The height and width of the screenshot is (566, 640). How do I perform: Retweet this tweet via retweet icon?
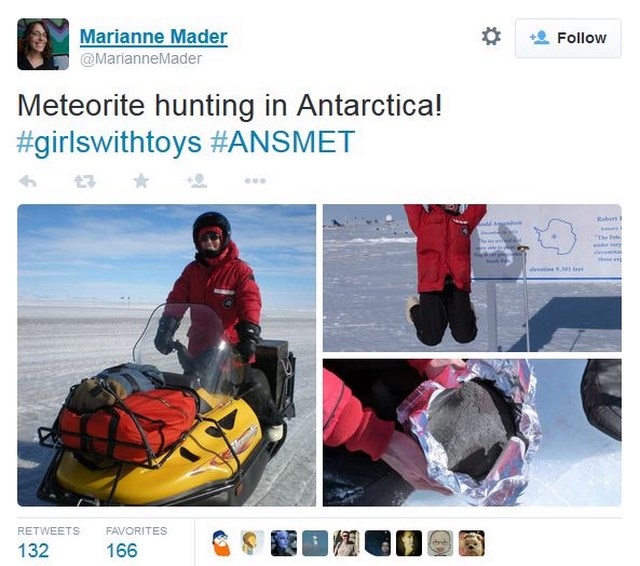point(85,181)
